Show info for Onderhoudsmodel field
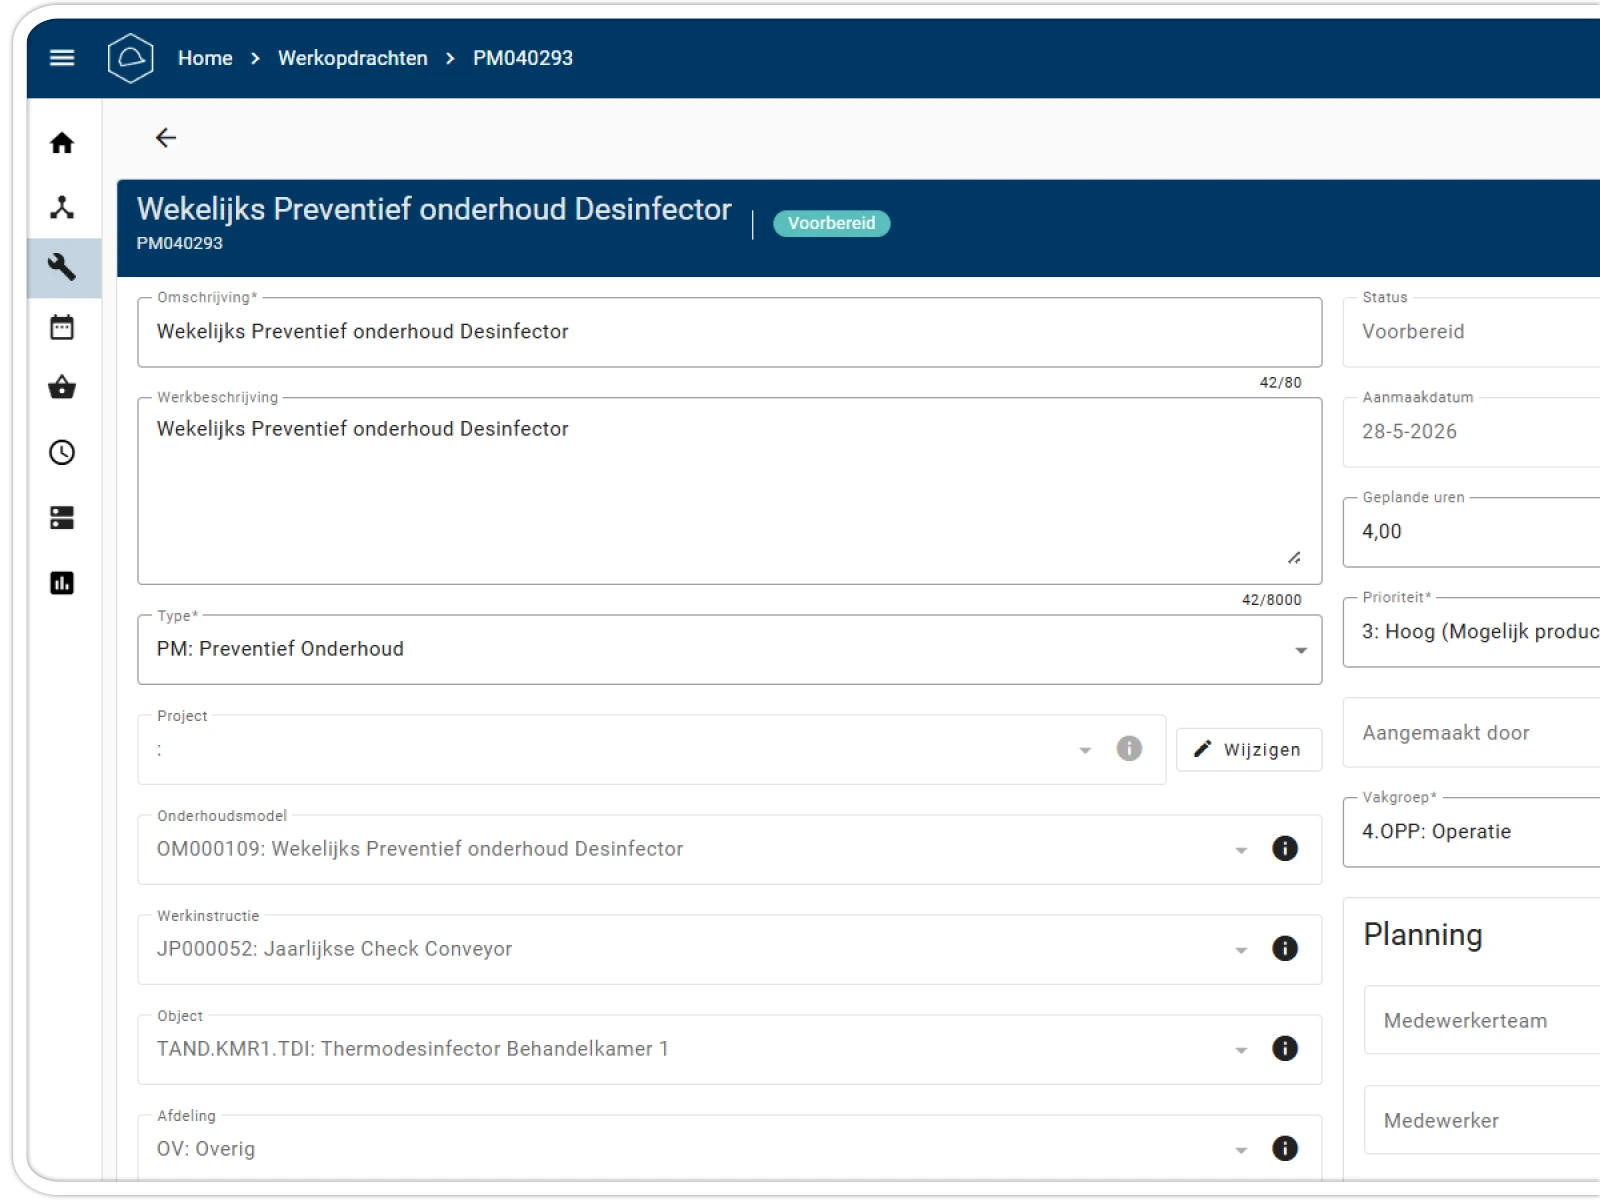This screenshot has width=1600, height=1200. pyautogui.click(x=1285, y=848)
